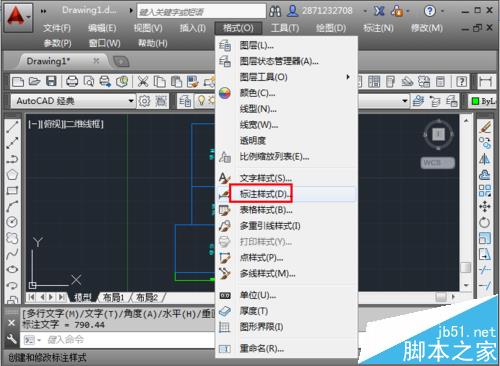Click the Plot Preview icon
Screen dimensions: 500x366
(x=89, y=81)
